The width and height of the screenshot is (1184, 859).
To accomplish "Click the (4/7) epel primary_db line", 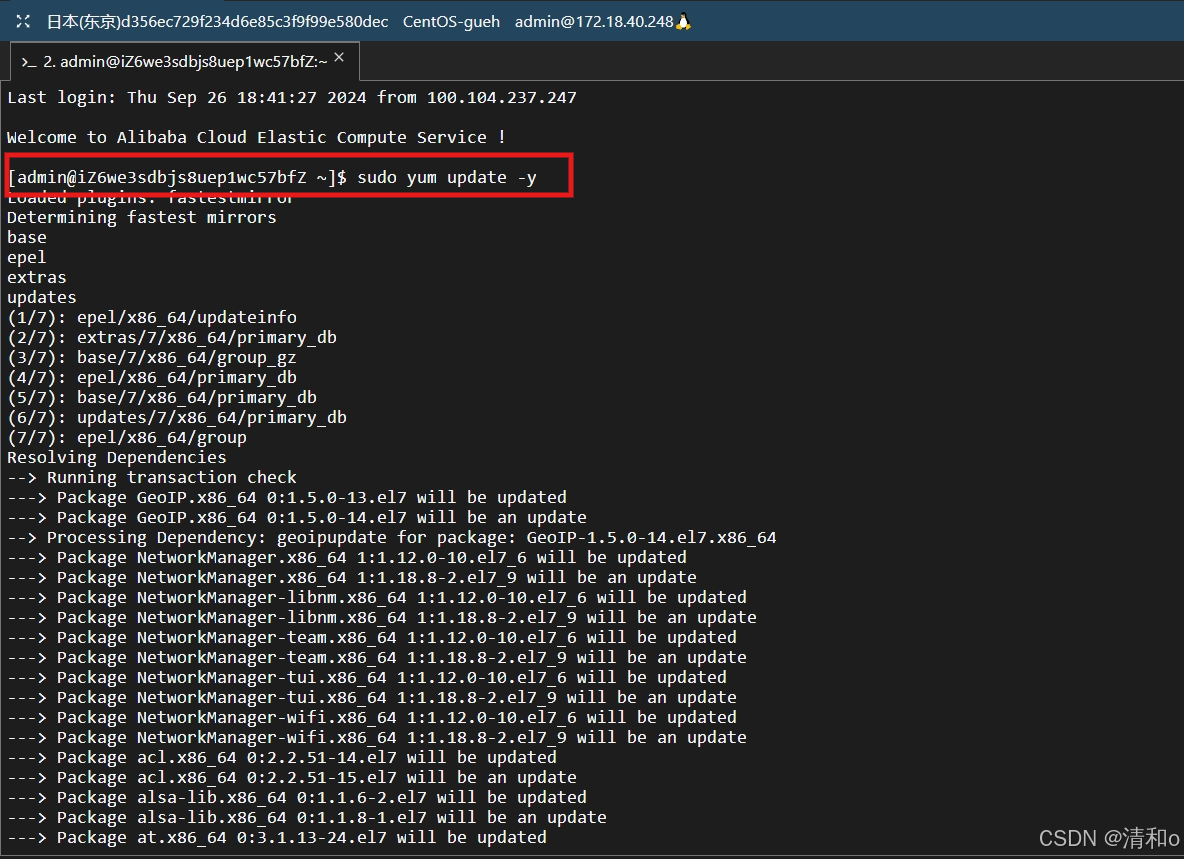I will (x=152, y=377).
